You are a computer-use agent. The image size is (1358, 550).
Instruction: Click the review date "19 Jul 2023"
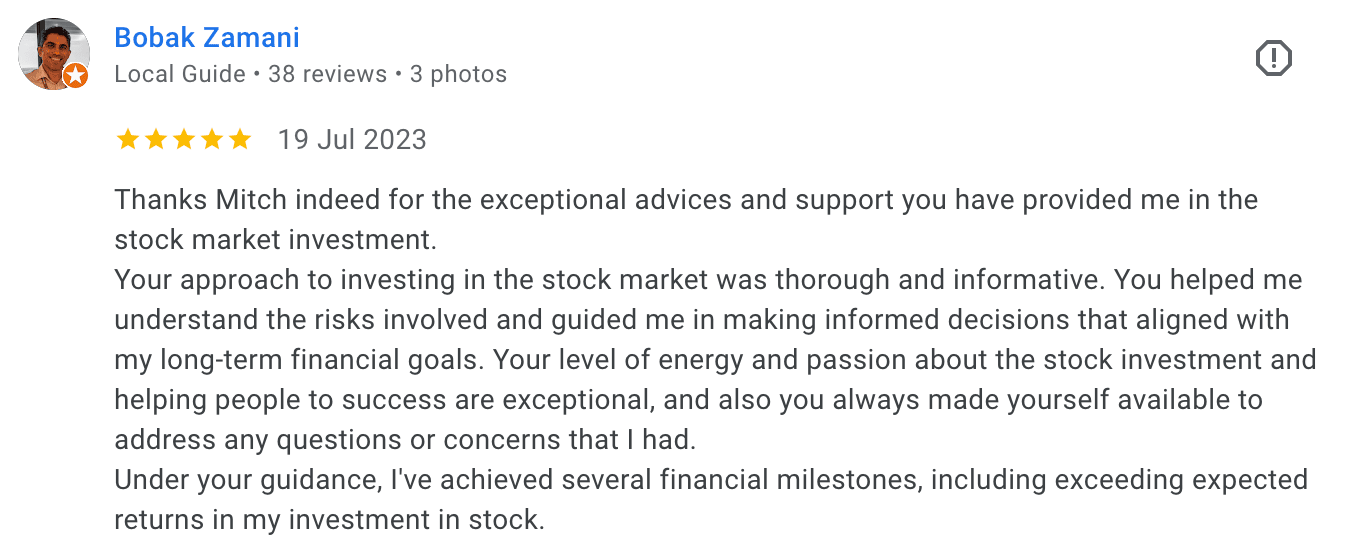[352, 139]
